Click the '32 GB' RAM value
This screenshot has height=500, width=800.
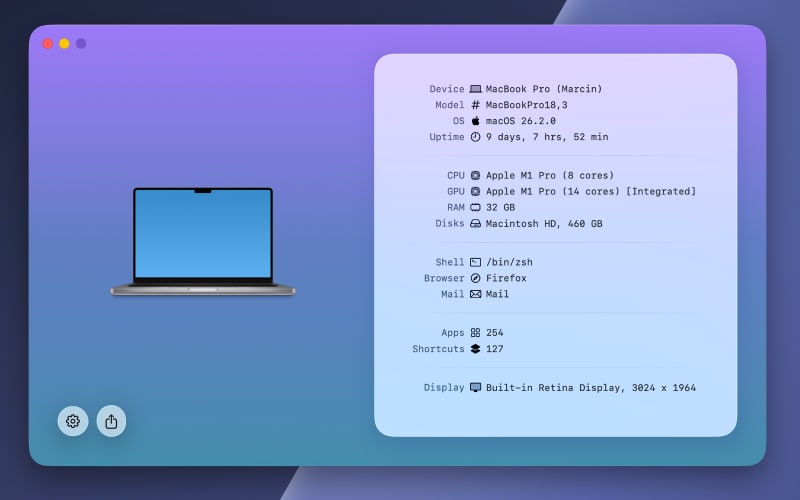tap(500, 207)
